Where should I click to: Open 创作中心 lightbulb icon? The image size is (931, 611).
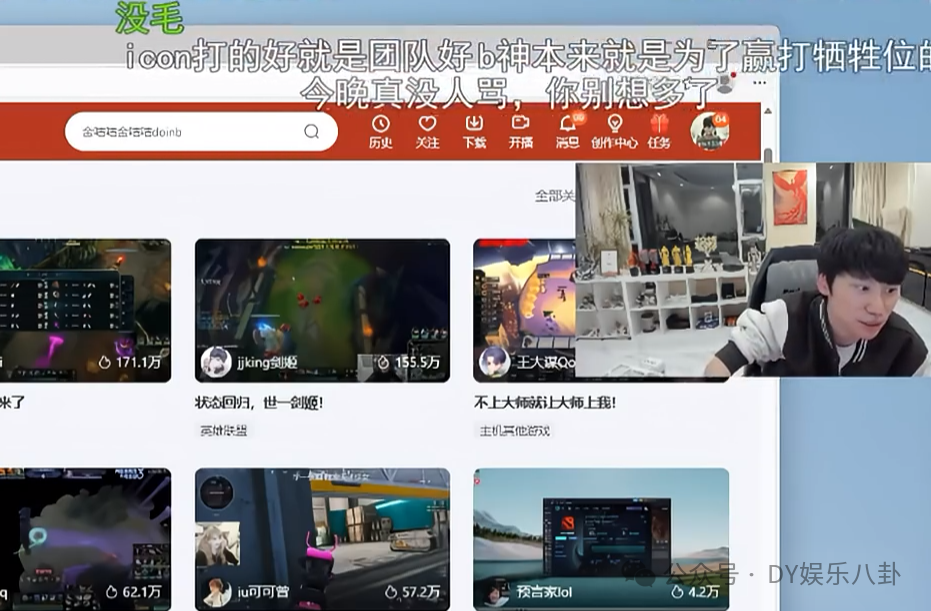[614, 131]
